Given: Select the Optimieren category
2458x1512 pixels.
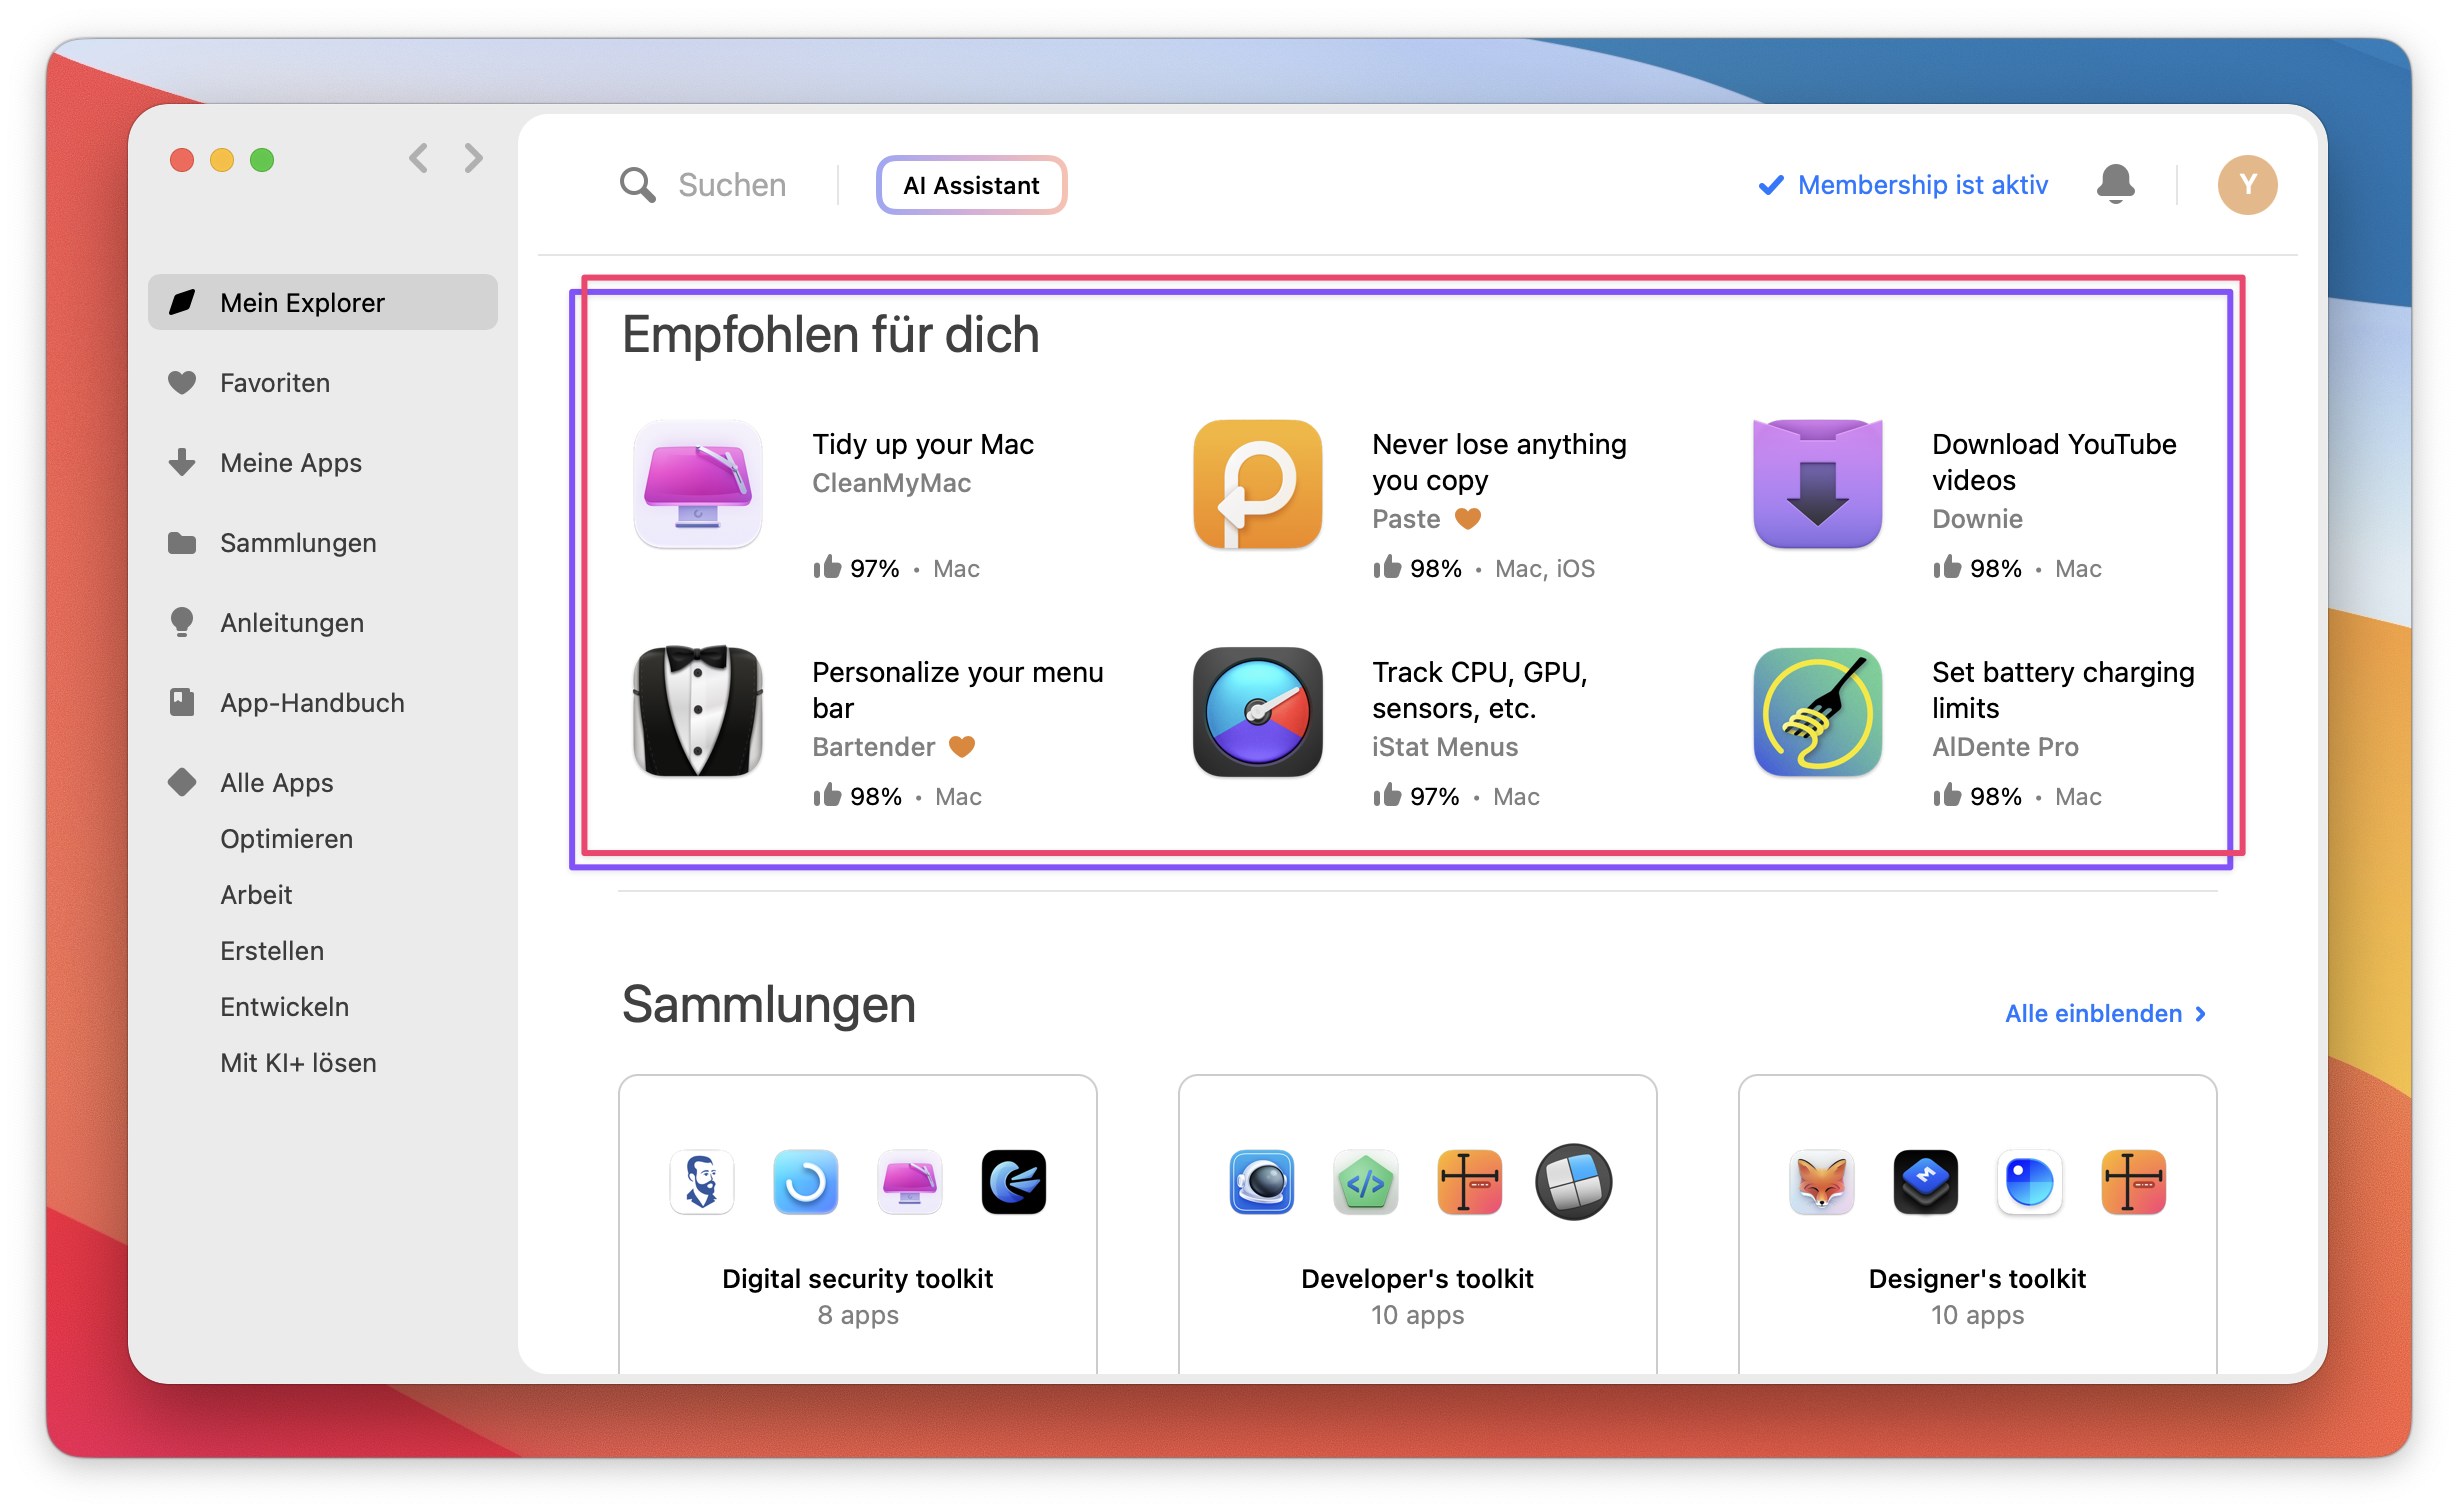Looking at the screenshot, I should [x=286, y=838].
